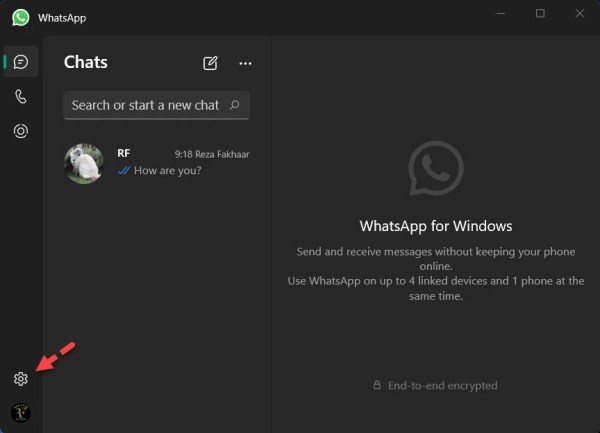Click the 9:18 Reza Fakhaar timestamp text
600x433 pixels.
pyautogui.click(x=212, y=154)
